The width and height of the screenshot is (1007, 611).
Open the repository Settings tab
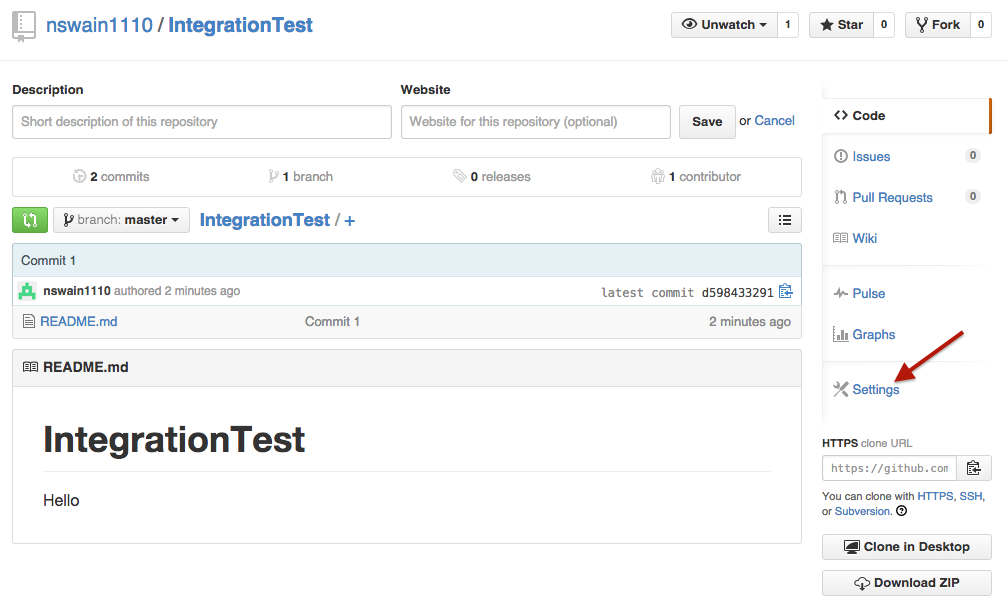875,390
